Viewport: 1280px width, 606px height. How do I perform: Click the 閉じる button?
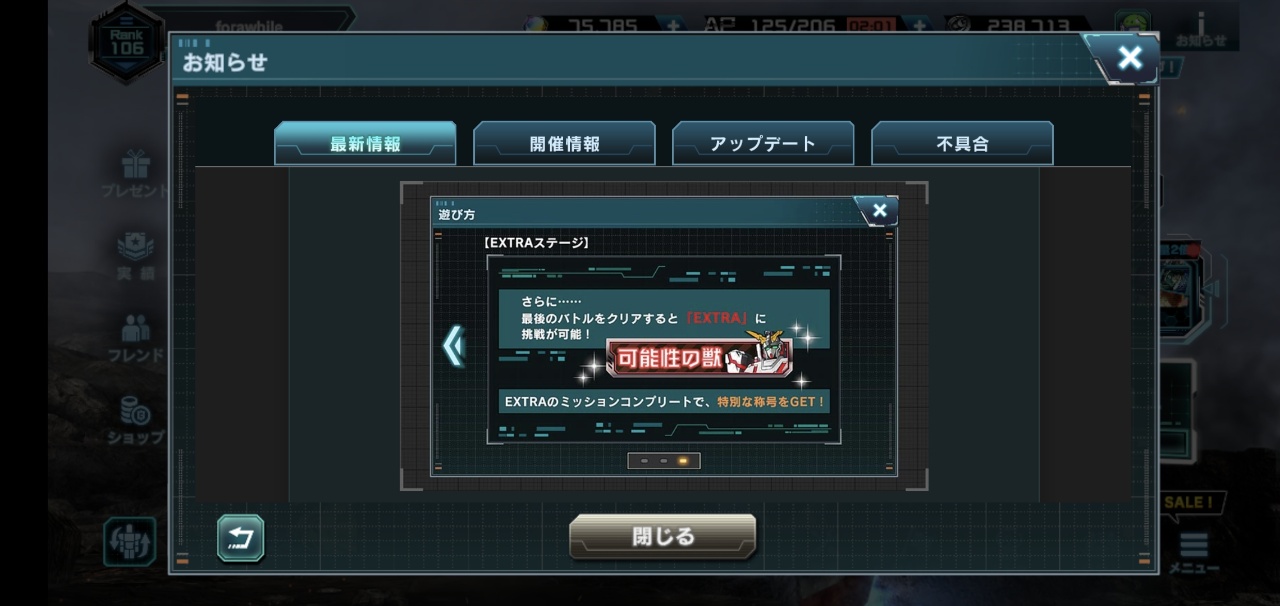(663, 537)
